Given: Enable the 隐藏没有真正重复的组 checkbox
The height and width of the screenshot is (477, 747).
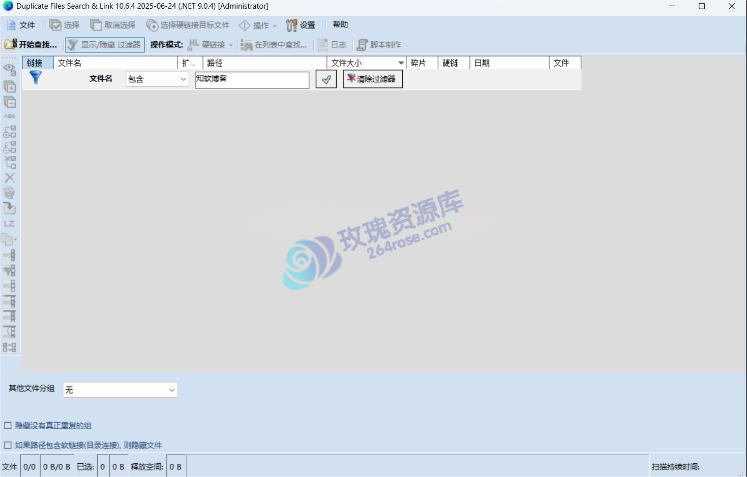Looking at the screenshot, I should click(8, 426).
